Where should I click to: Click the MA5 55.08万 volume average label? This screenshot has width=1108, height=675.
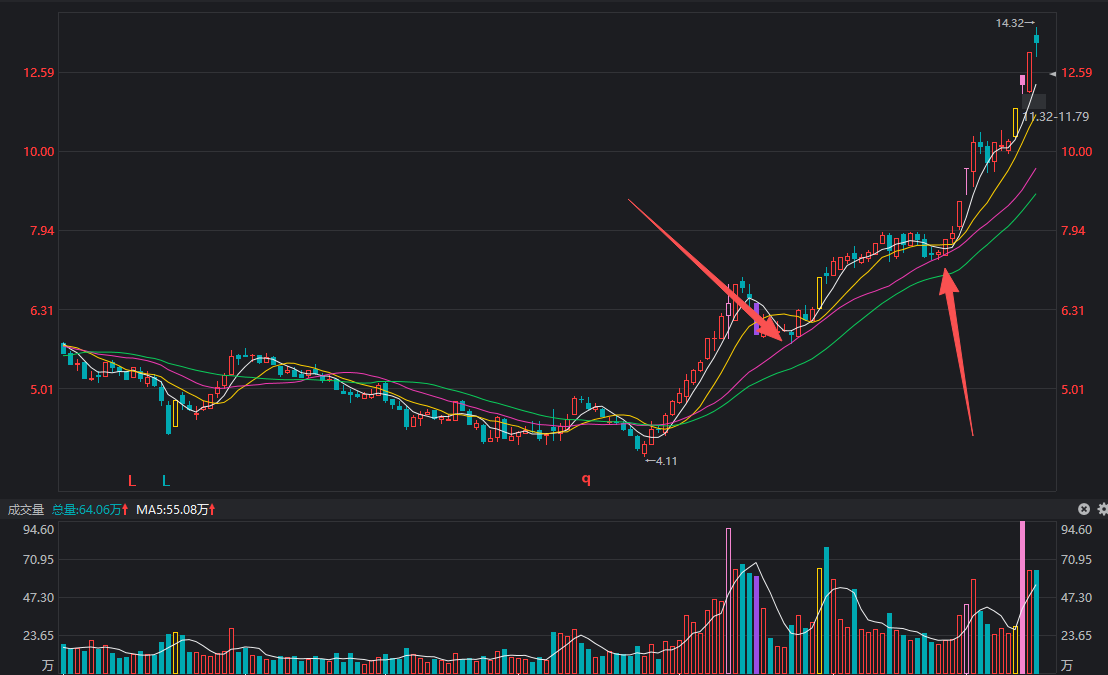pyautogui.click(x=174, y=510)
